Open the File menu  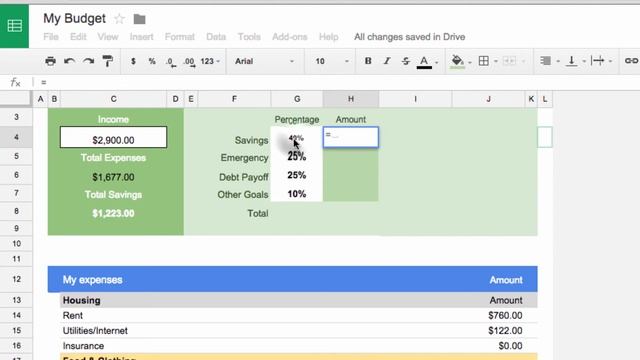(x=51, y=37)
